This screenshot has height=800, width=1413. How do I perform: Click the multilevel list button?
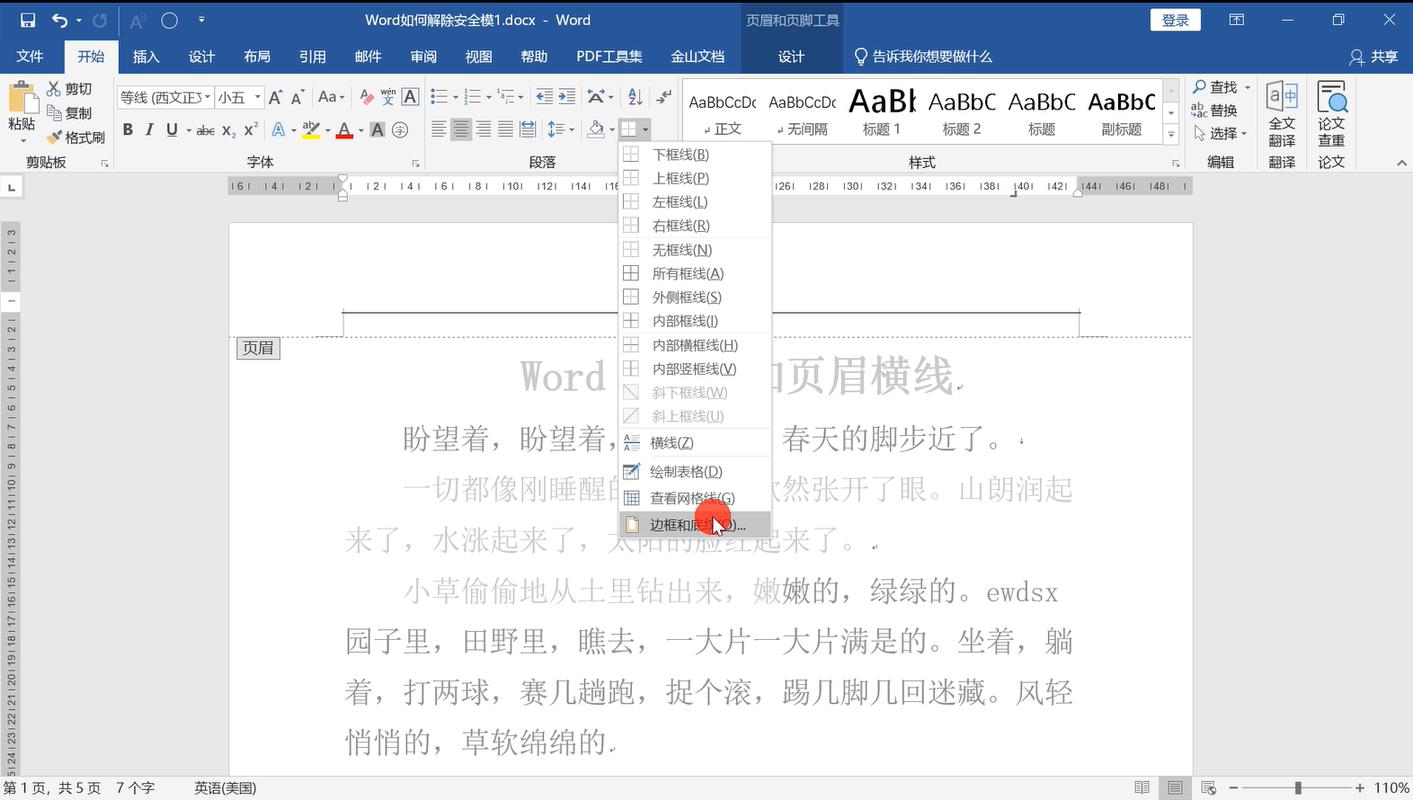tap(506, 97)
